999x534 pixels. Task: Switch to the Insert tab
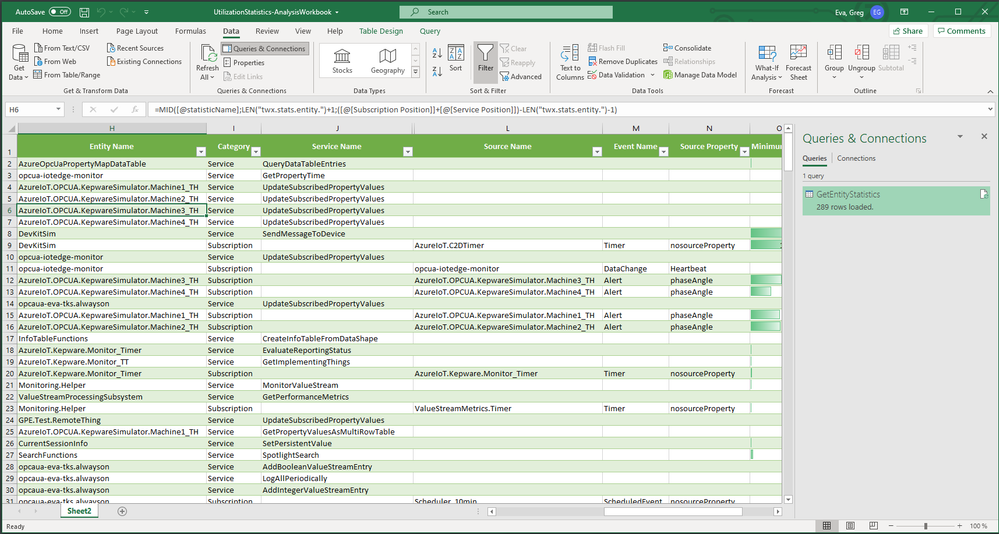point(89,31)
